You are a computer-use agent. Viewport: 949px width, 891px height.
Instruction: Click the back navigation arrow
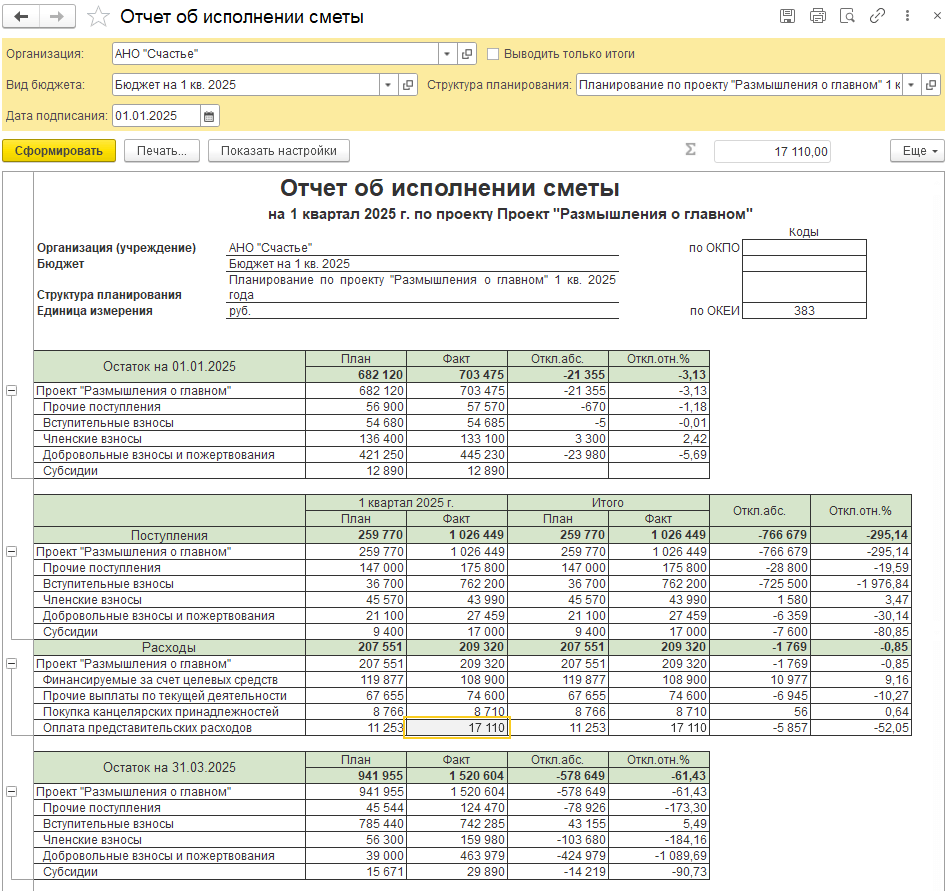tap(22, 17)
